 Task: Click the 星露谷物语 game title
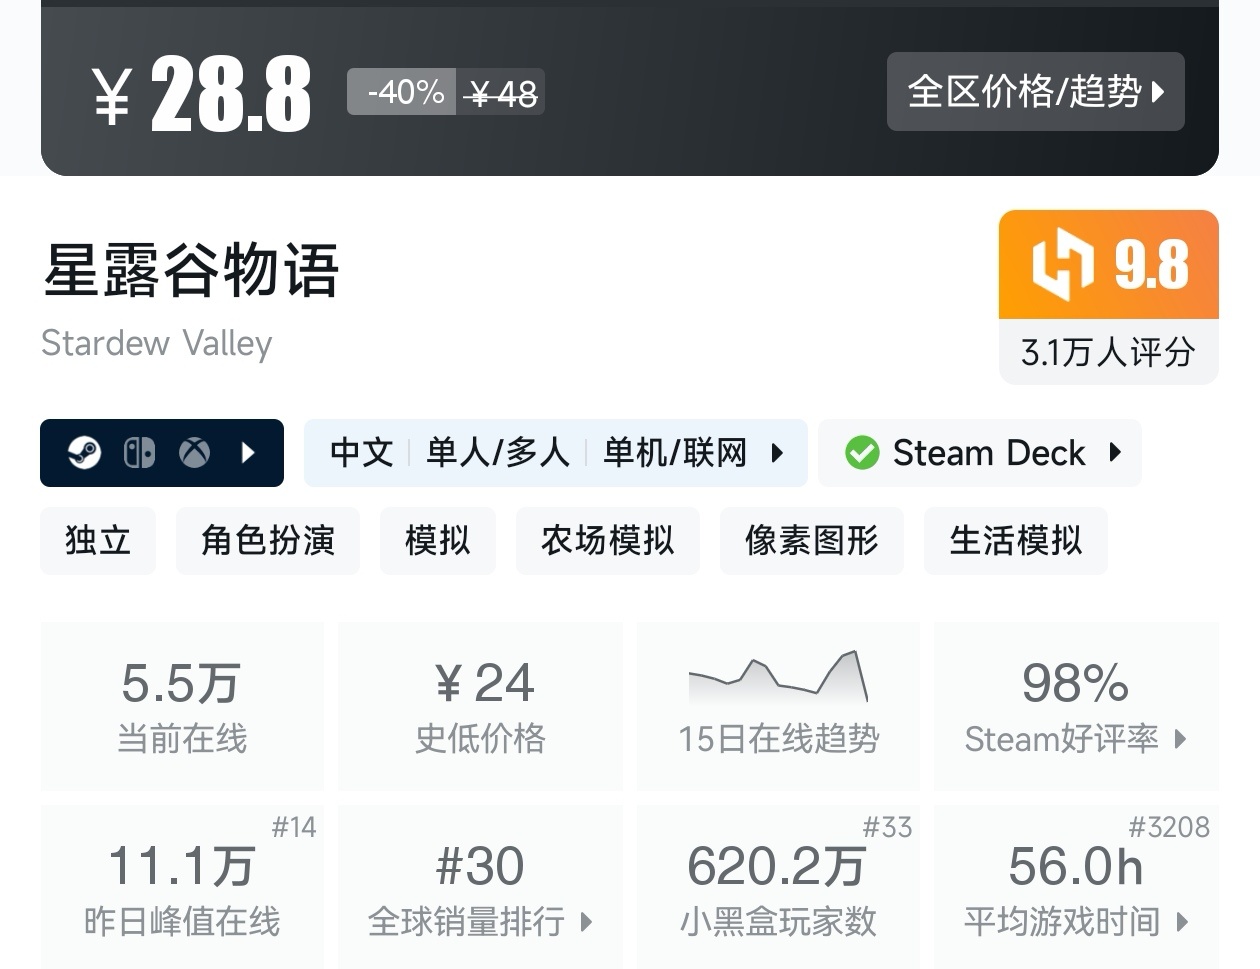click(191, 270)
